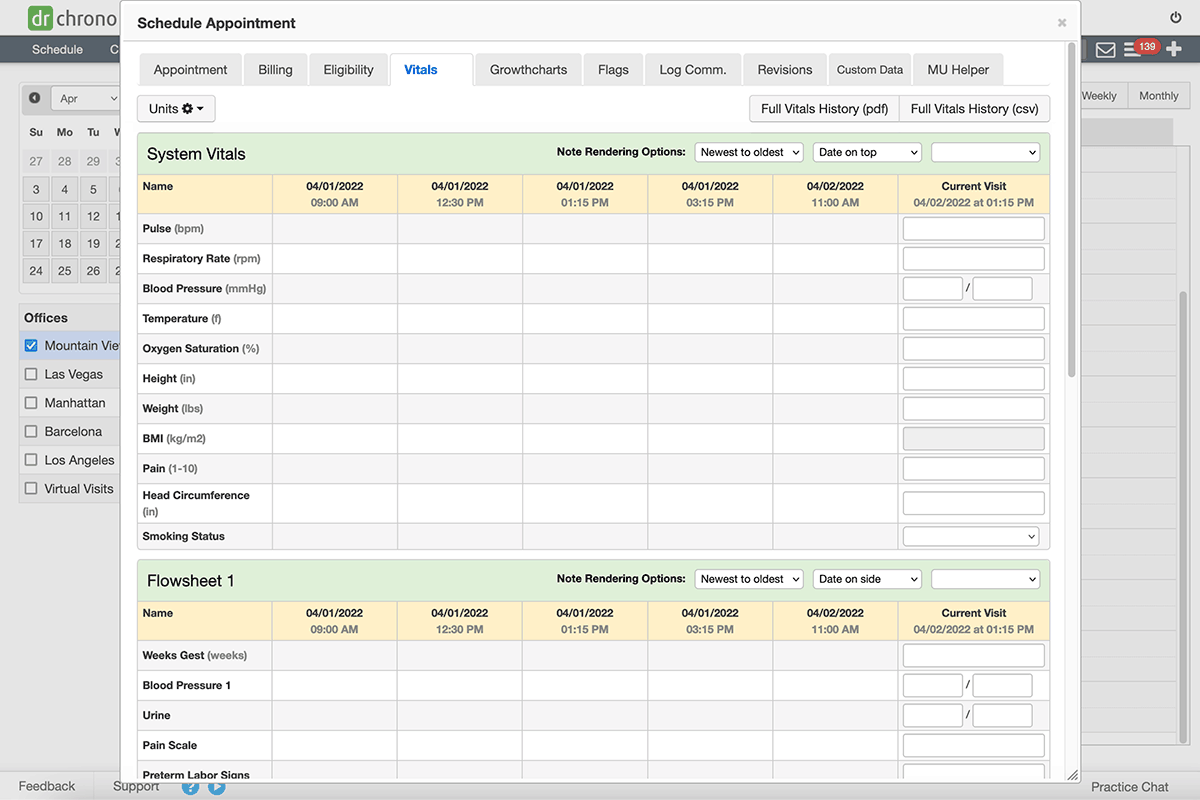Enable the Virtual Visits checkbox

click(x=31, y=489)
